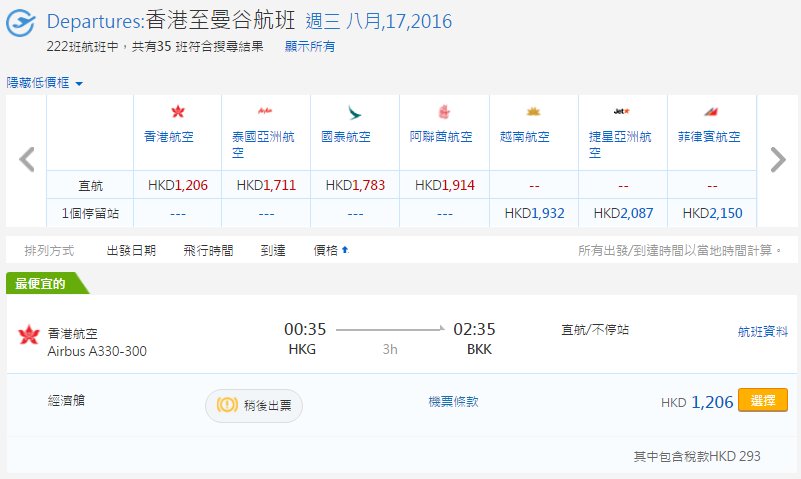Click the 經濟艙 cabin class label
The width and height of the screenshot is (801, 479).
click(x=66, y=400)
